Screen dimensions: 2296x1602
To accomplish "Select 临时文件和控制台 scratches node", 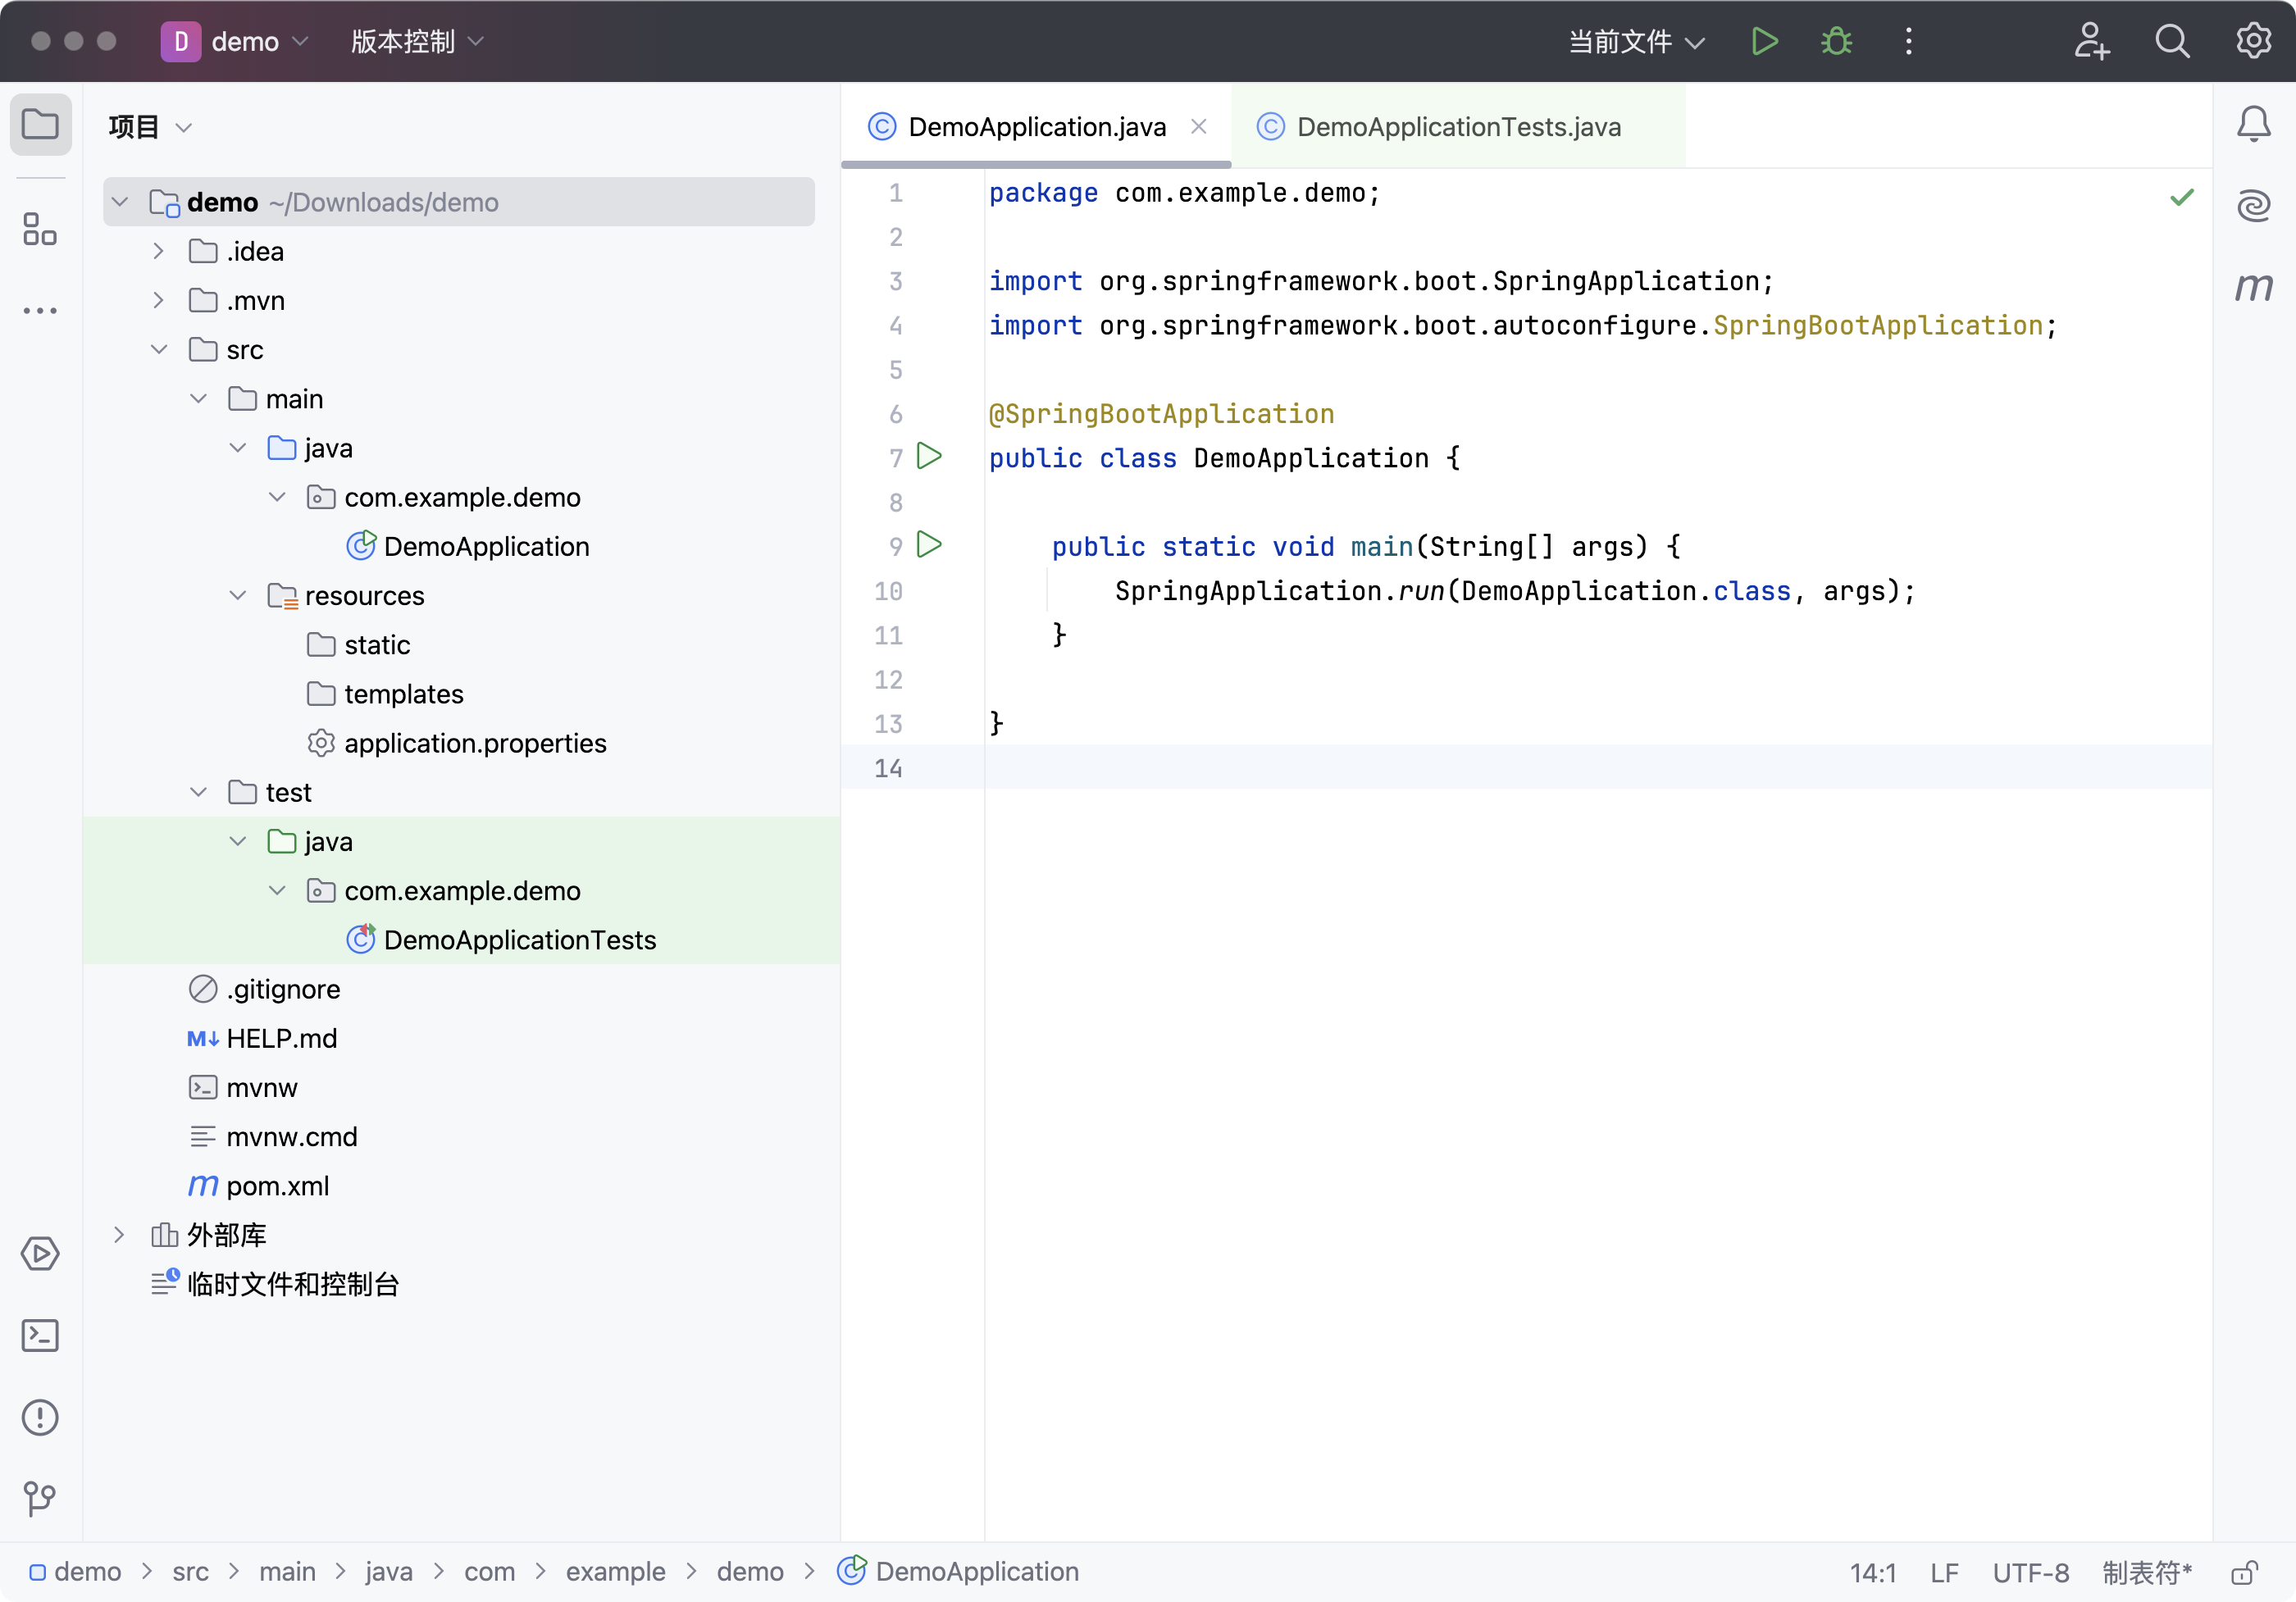I will [275, 1284].
